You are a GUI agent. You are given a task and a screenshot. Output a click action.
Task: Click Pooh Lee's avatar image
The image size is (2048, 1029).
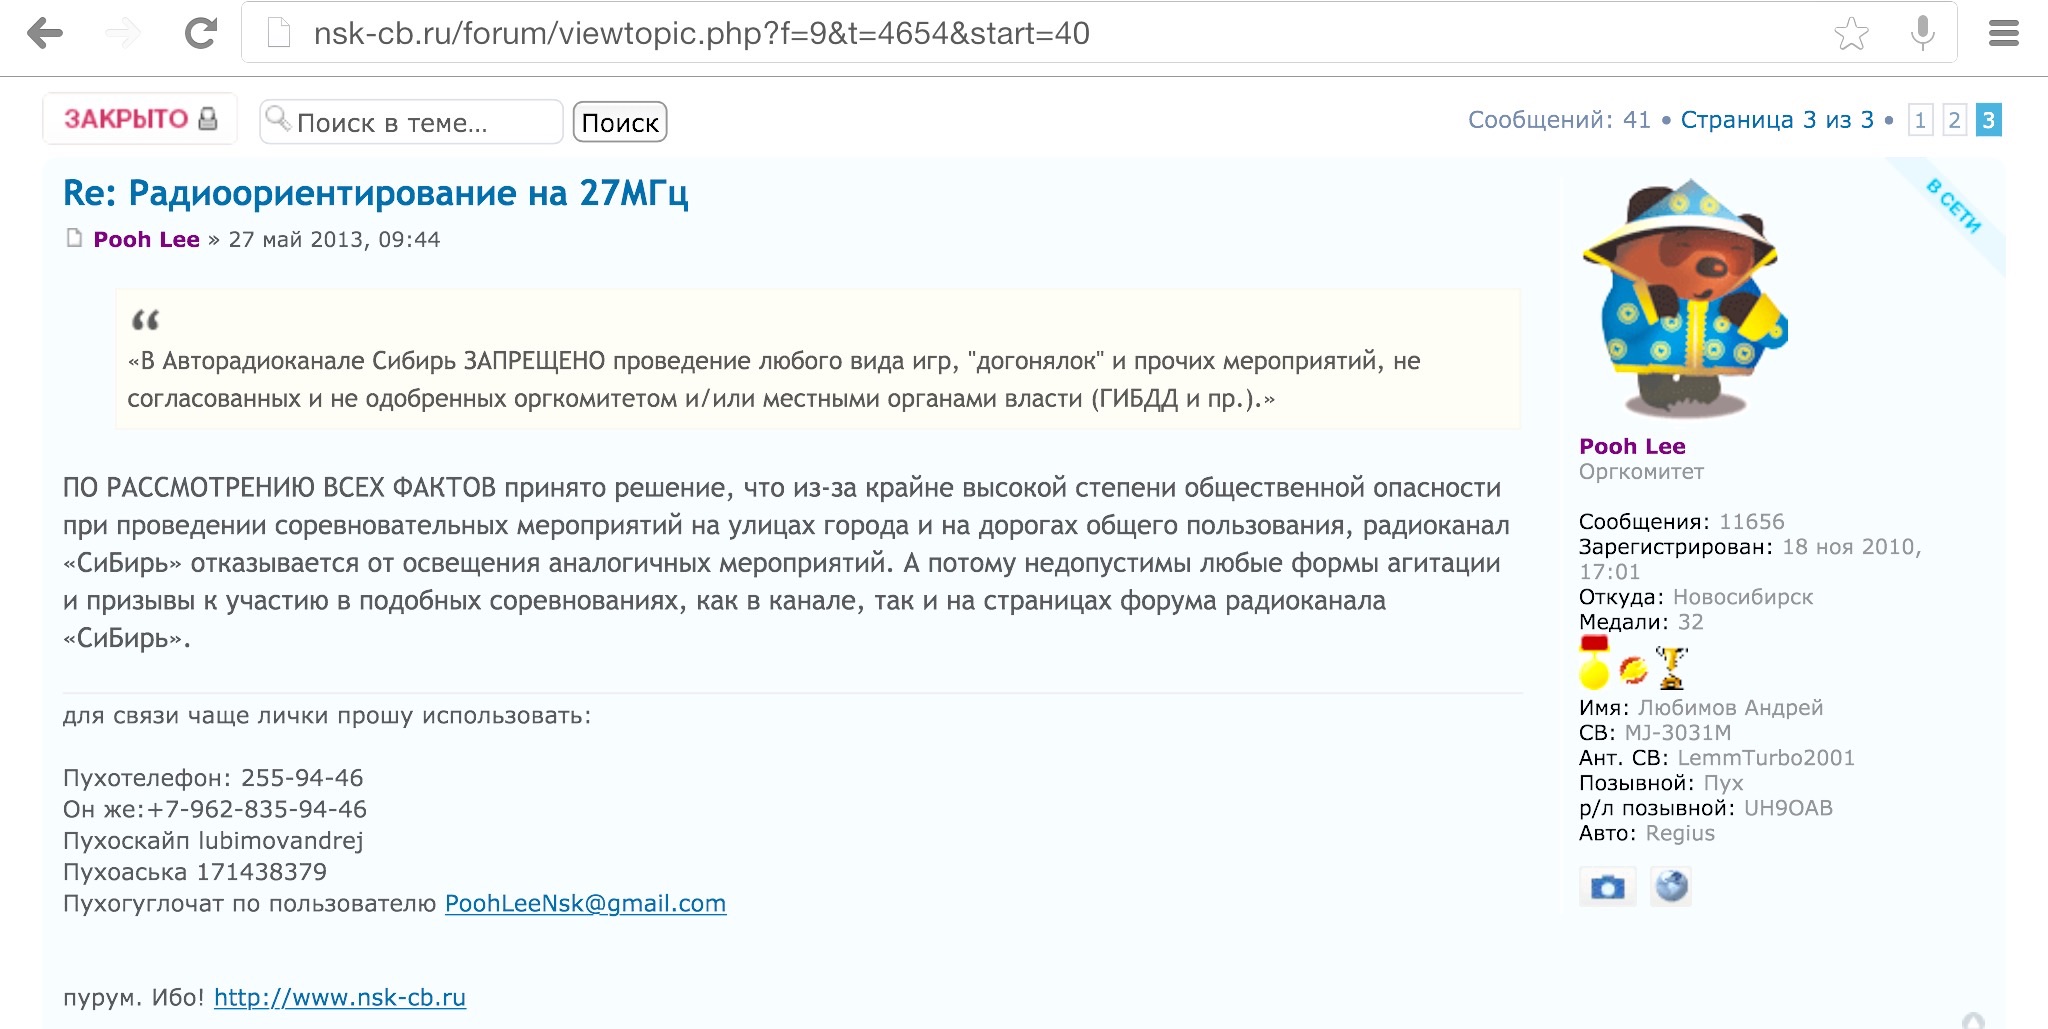1683,300
